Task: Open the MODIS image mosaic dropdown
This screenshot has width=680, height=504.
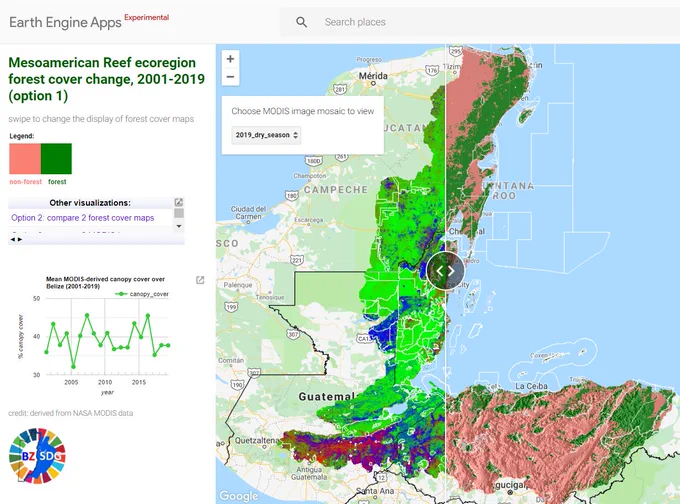Action: click(x=266, y=135)
